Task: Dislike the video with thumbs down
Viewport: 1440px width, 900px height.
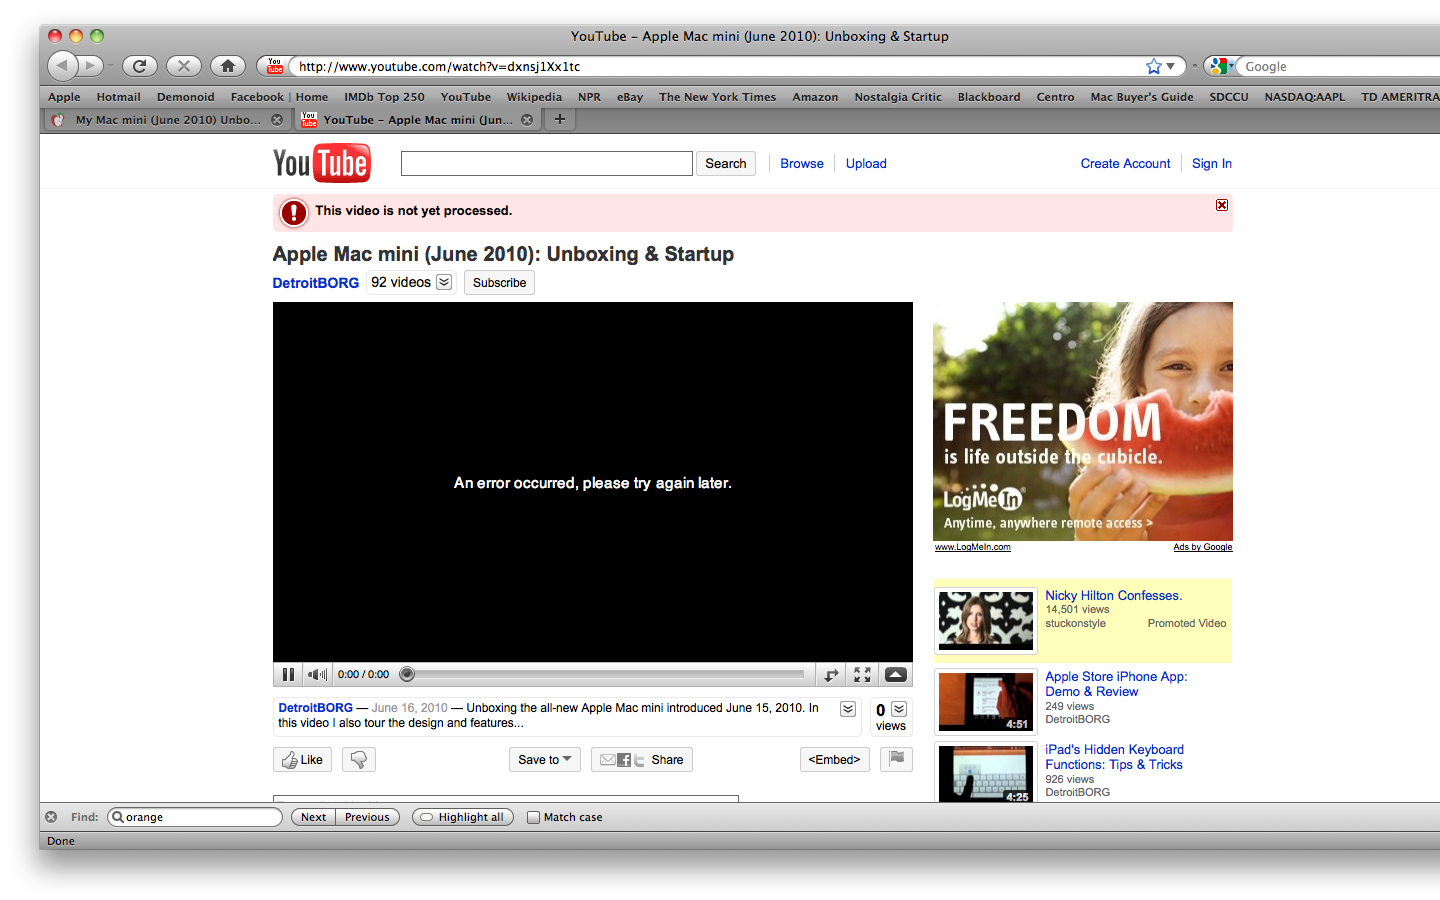Action: 359,760
